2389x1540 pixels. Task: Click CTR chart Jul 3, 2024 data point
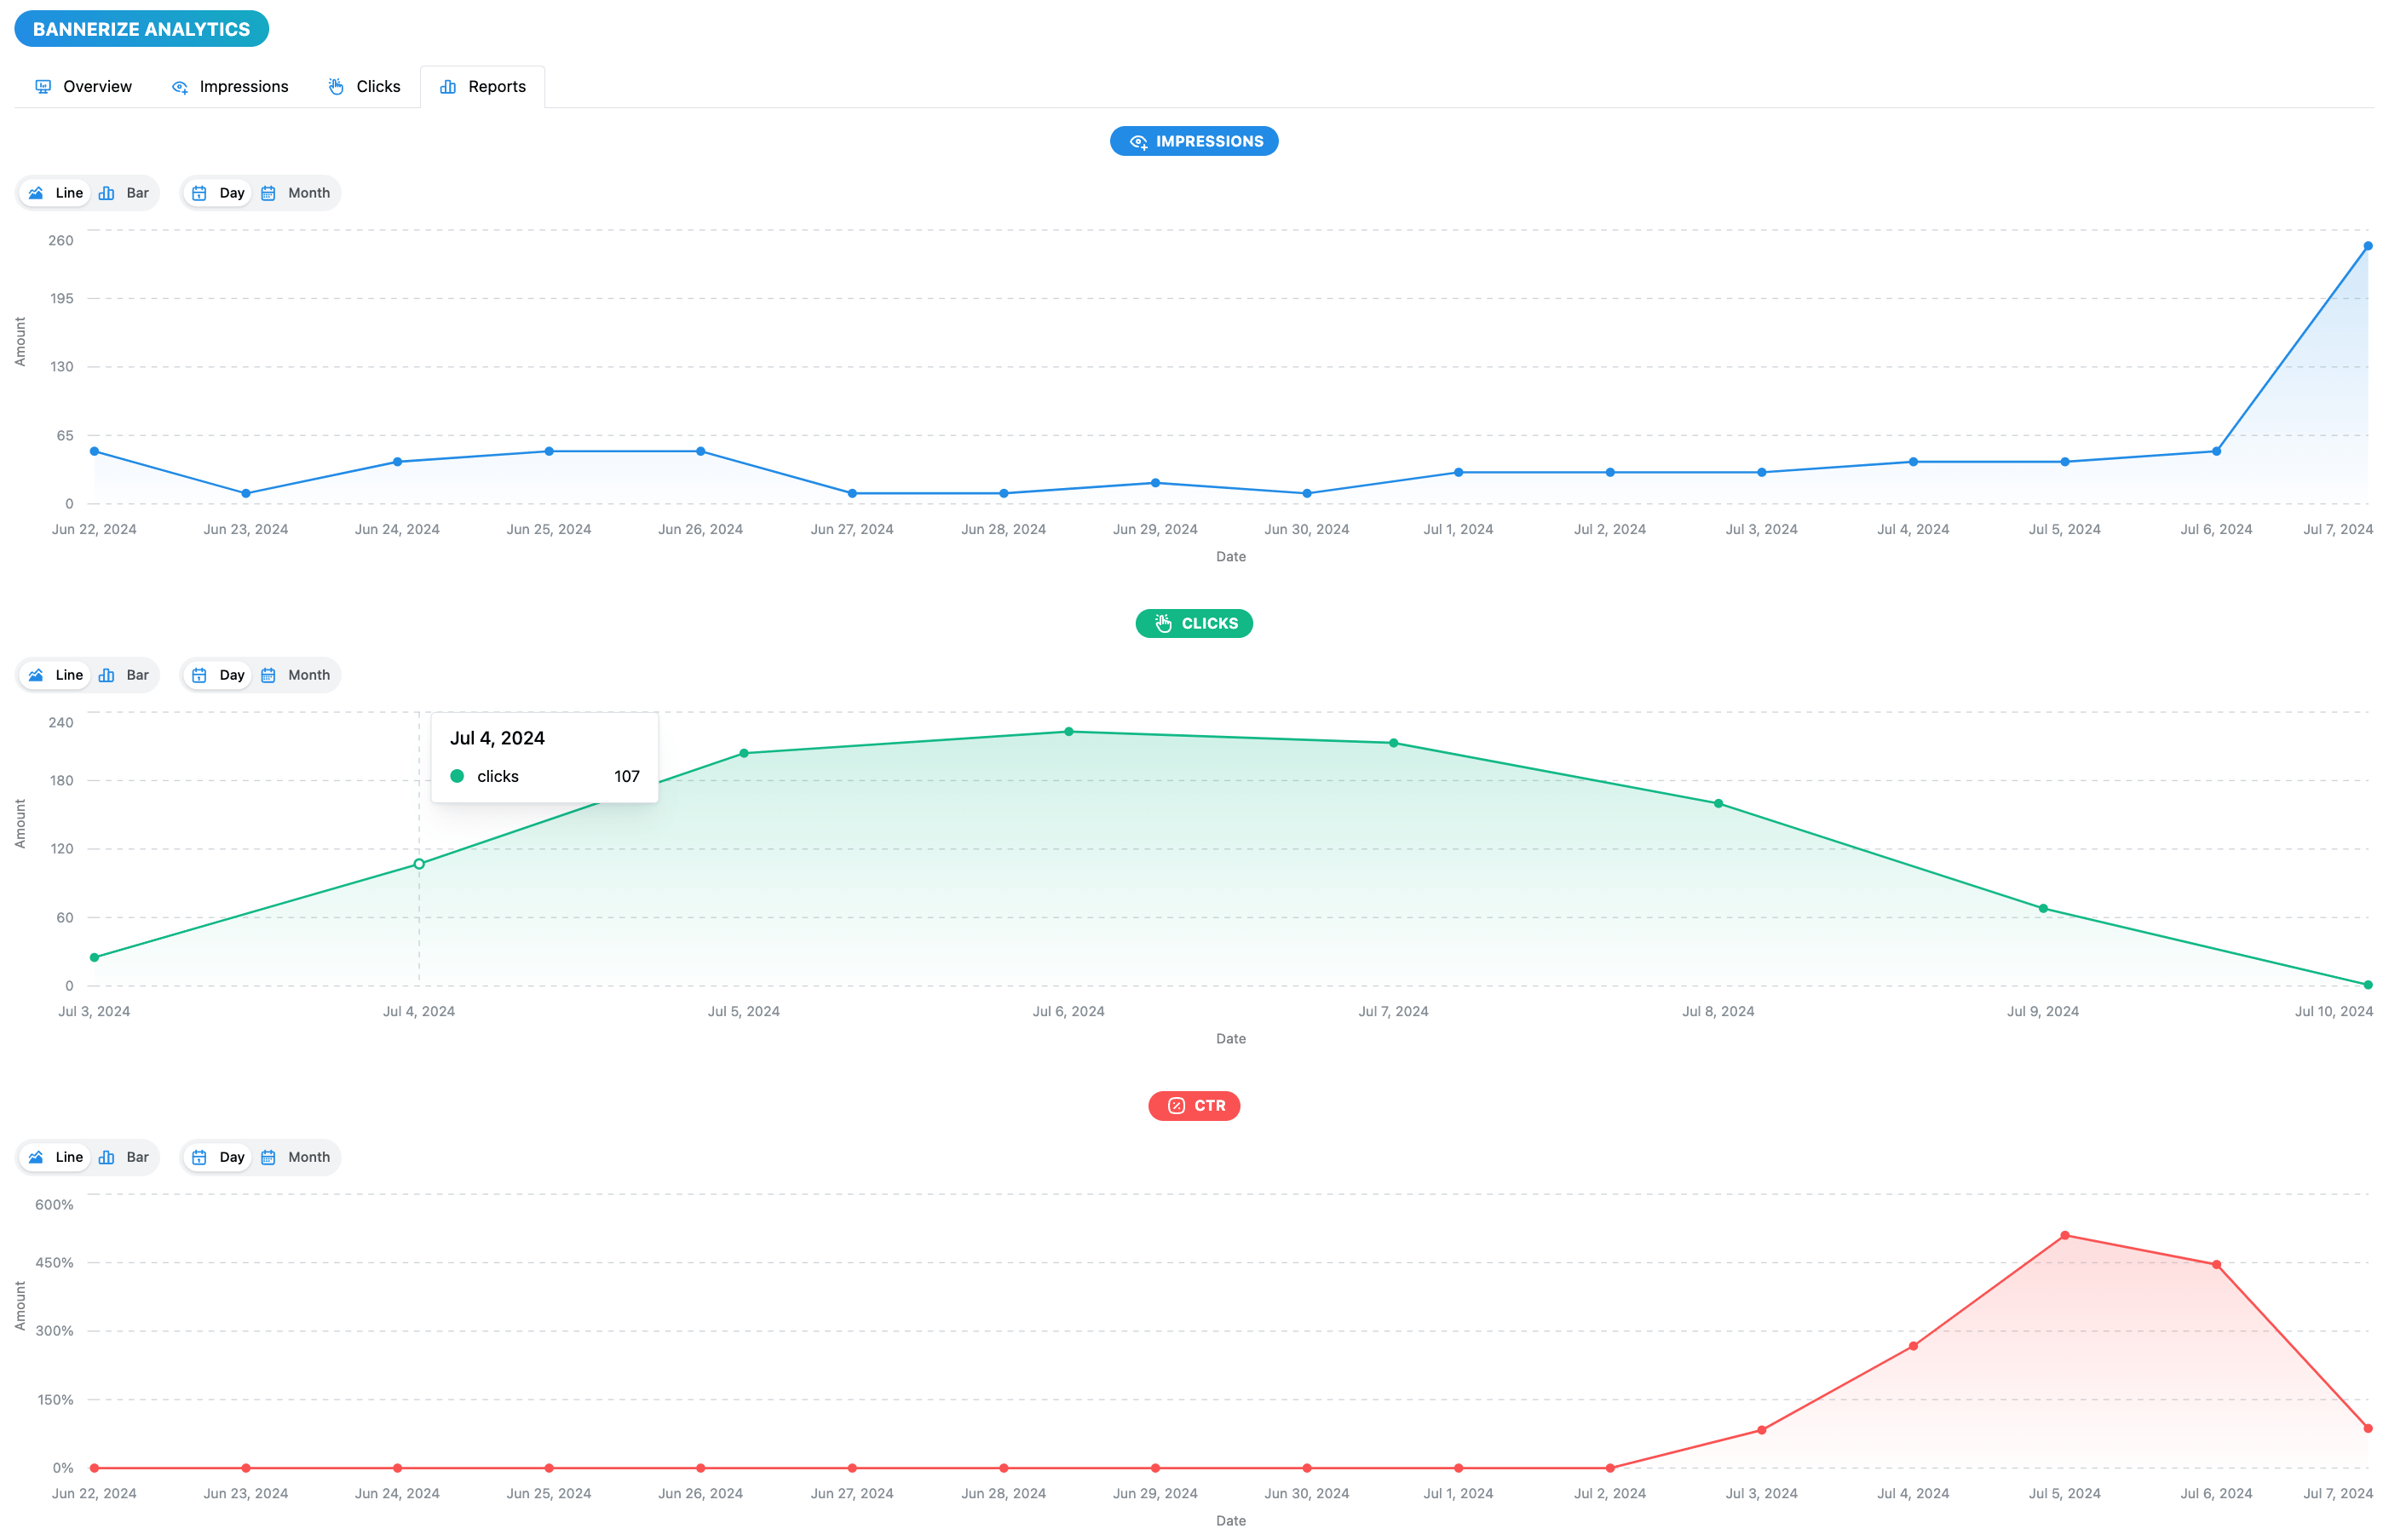tap(1762, 1430)
